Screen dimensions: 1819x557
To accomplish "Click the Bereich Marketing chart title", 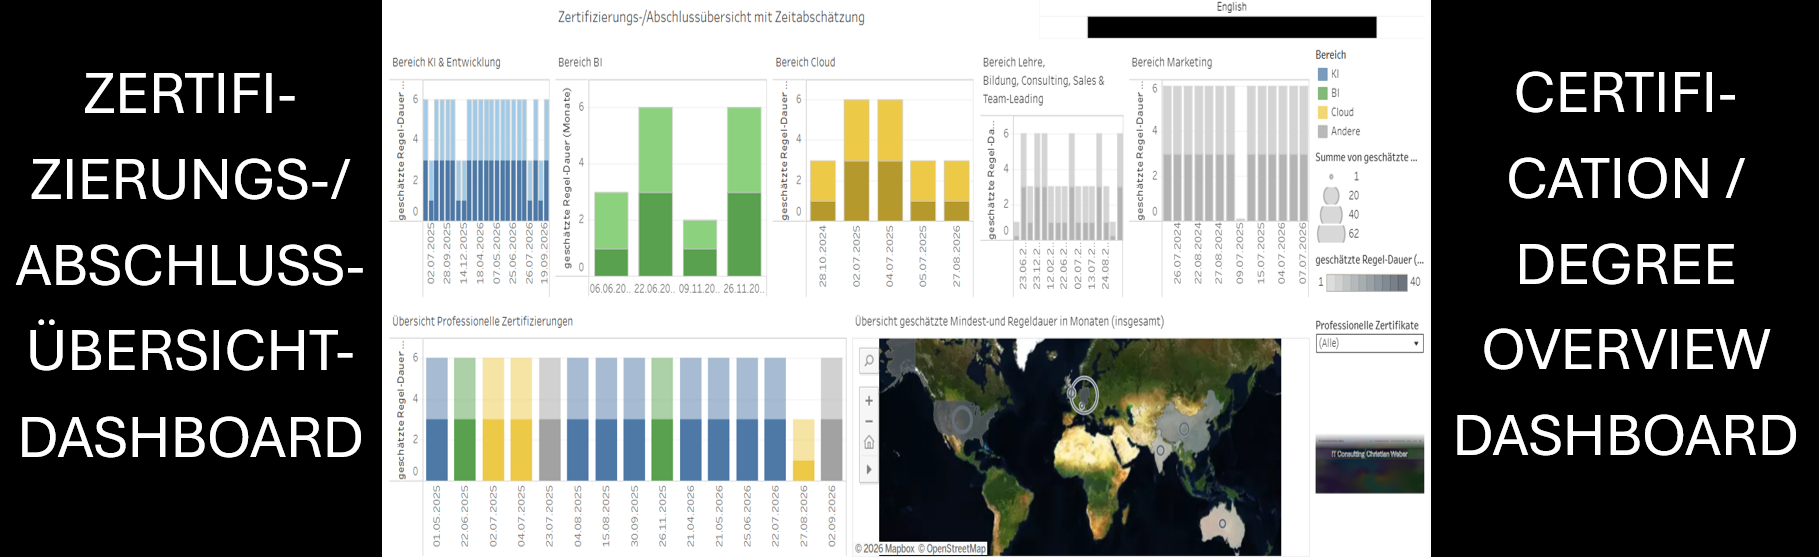I will [1171, 62].
